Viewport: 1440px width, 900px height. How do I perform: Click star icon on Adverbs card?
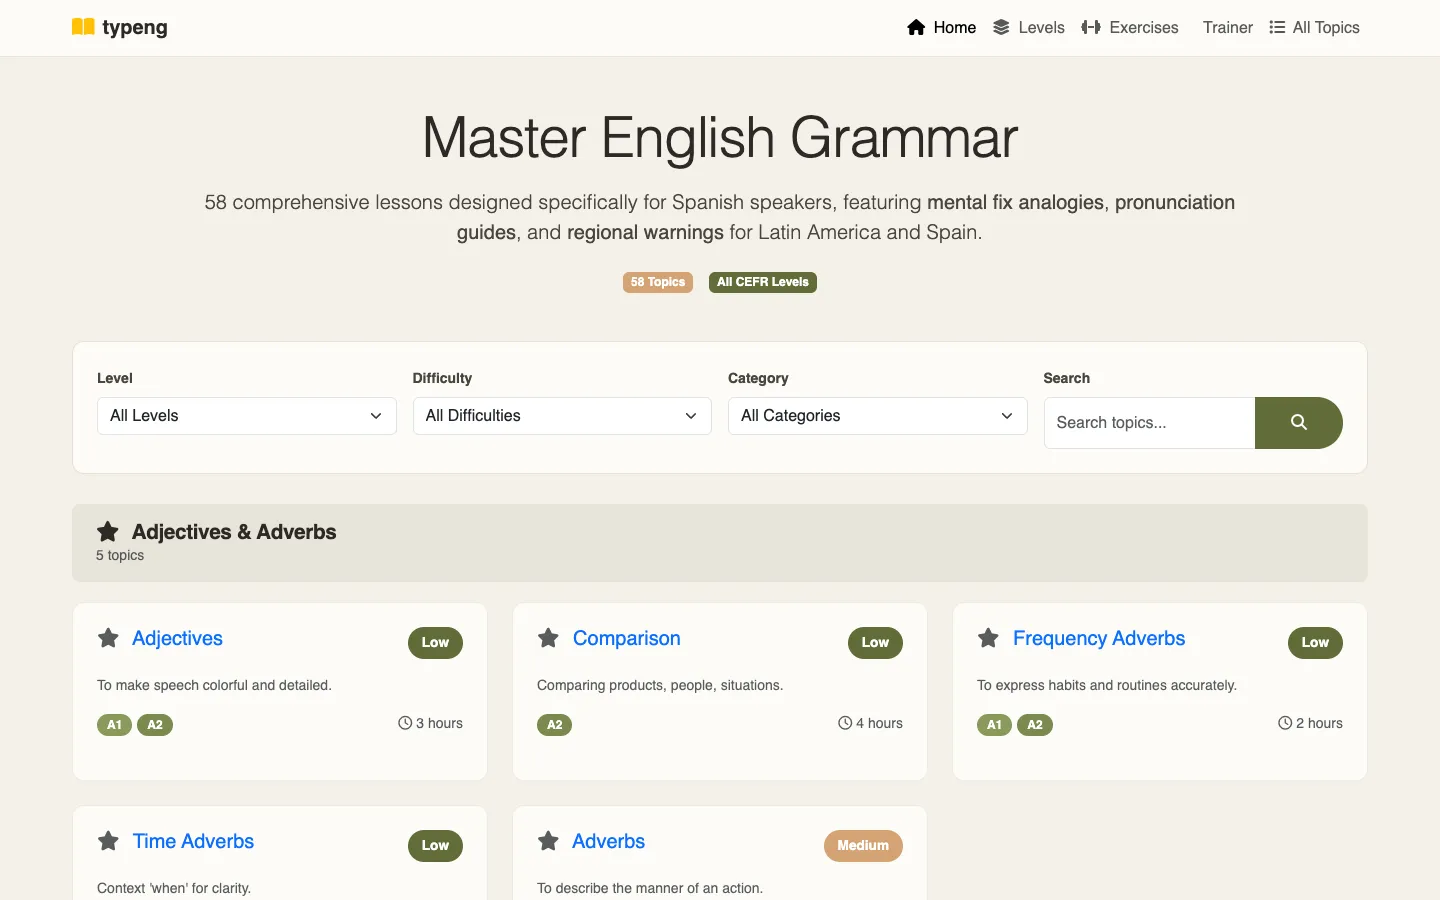pos(548,841)
